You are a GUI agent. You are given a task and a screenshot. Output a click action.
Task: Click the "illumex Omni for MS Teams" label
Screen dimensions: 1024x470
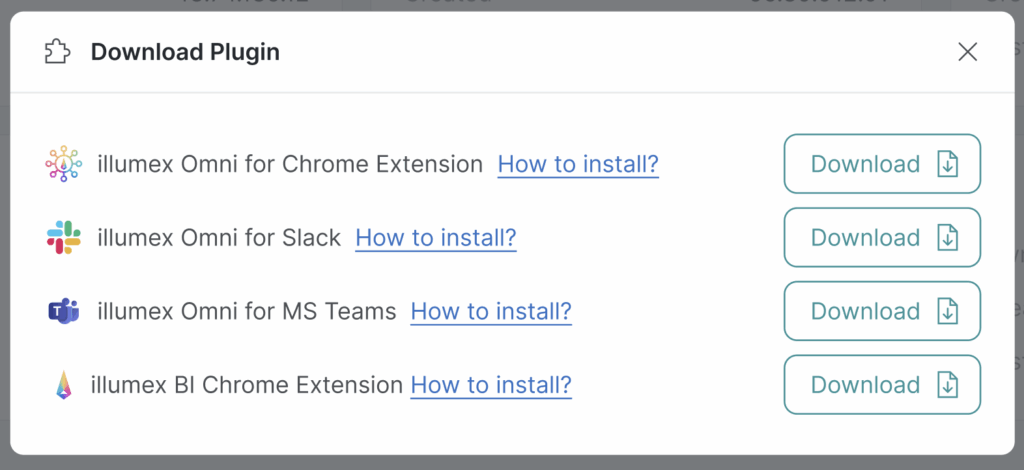pos(247,311)
